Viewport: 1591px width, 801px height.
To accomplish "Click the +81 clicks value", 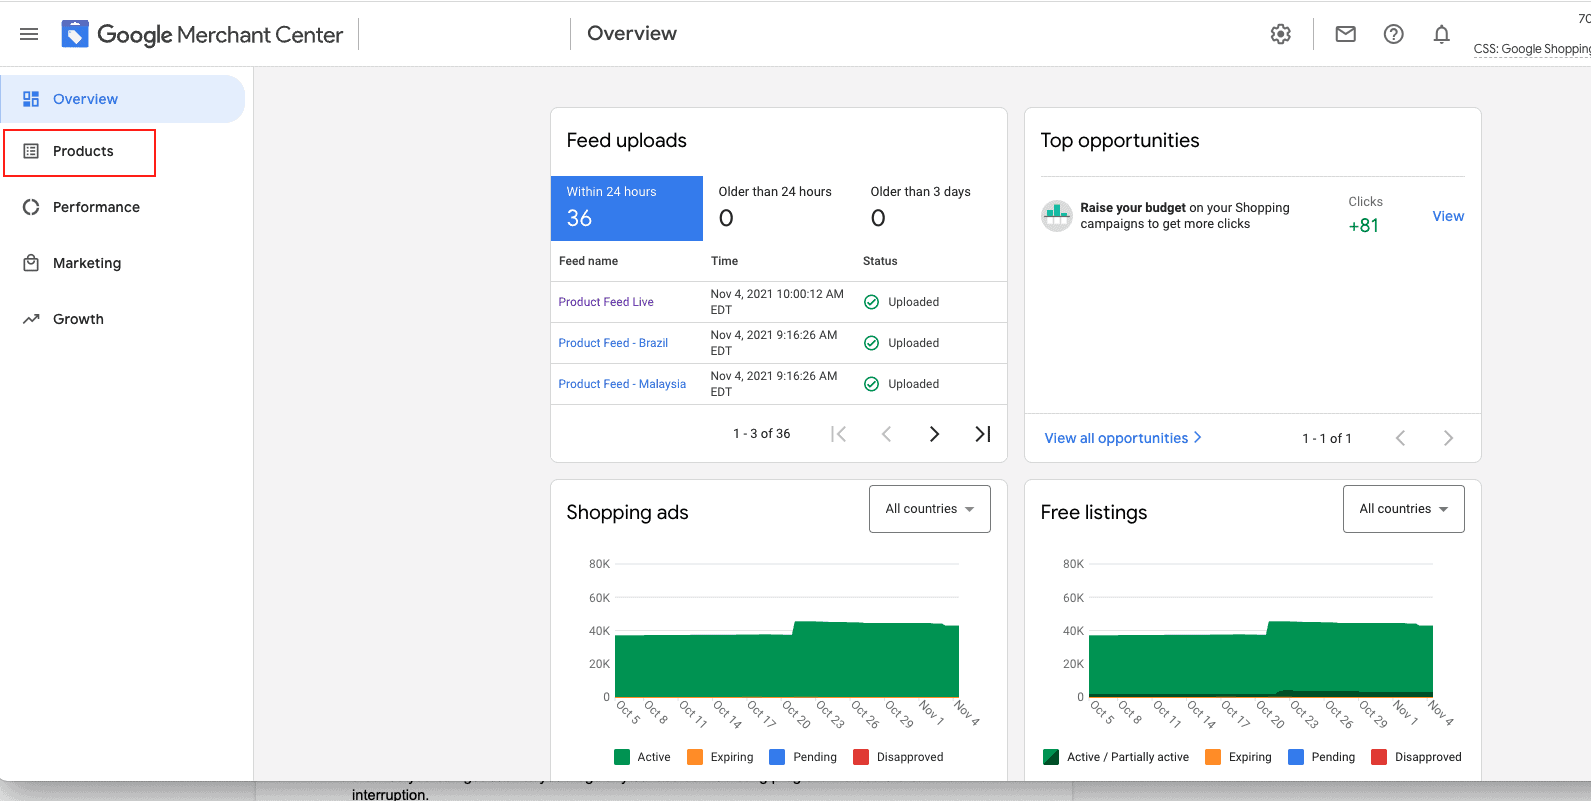I will (x=1363, y=226).
